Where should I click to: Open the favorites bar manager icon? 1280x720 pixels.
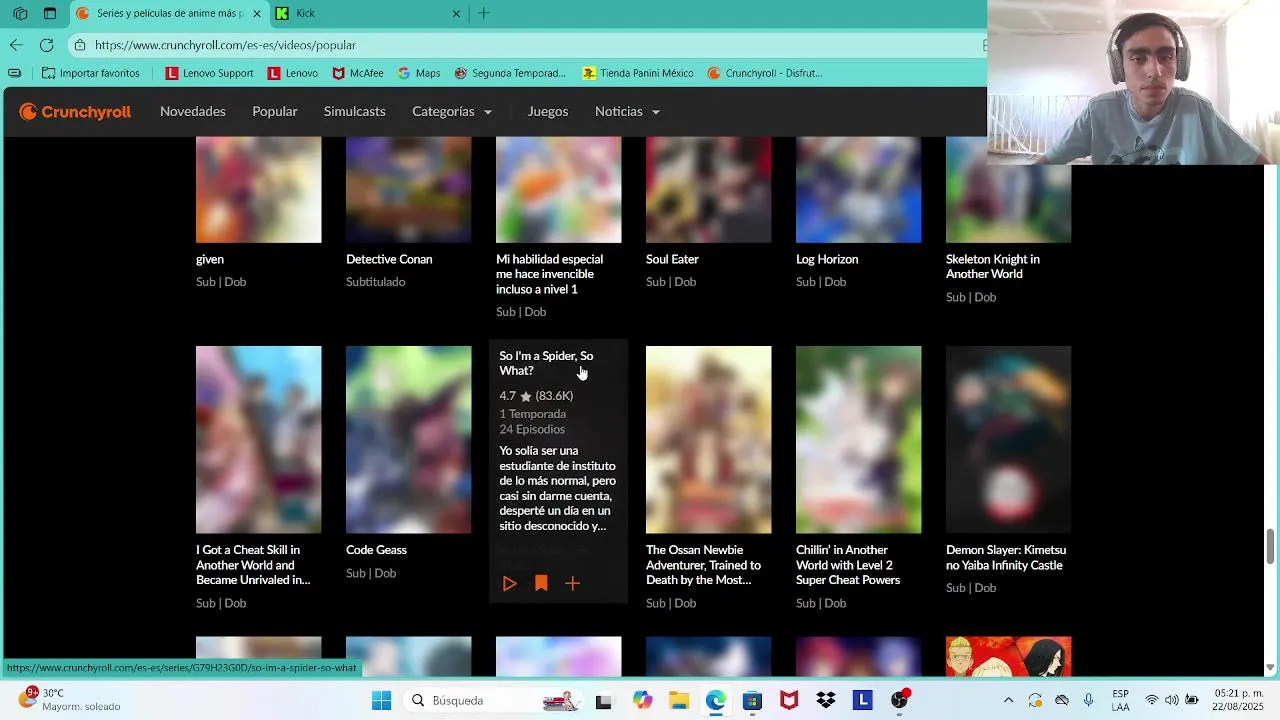14,73
